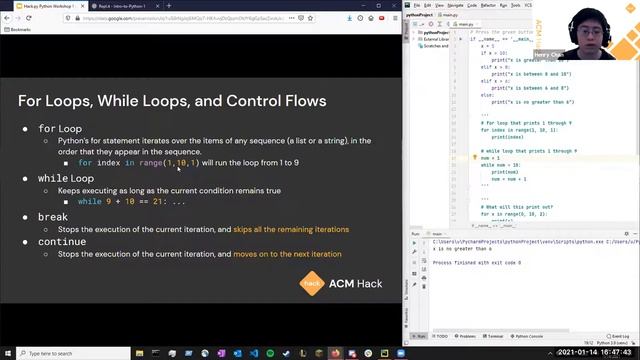Bookmark this page with star icon

310,18
